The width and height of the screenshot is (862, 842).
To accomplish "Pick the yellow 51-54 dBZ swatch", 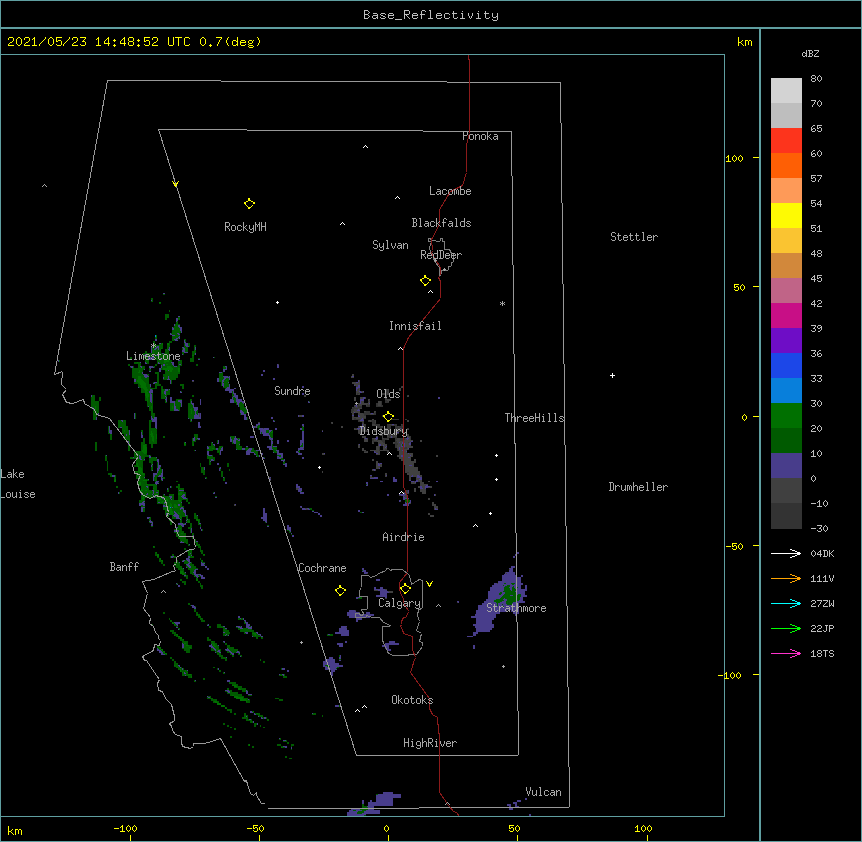I will [786, 215].
